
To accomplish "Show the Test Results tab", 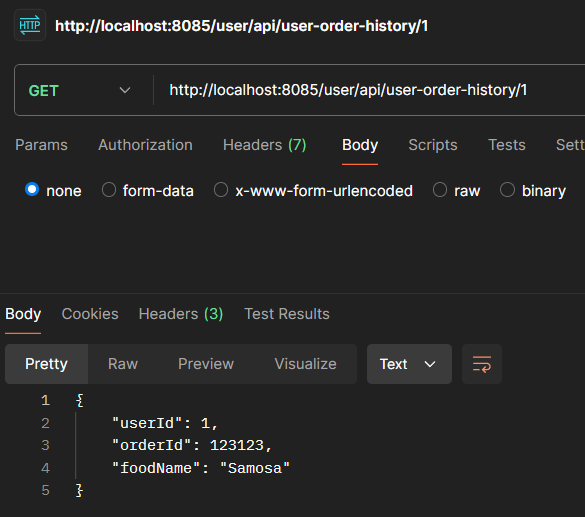I will (287, 314).
